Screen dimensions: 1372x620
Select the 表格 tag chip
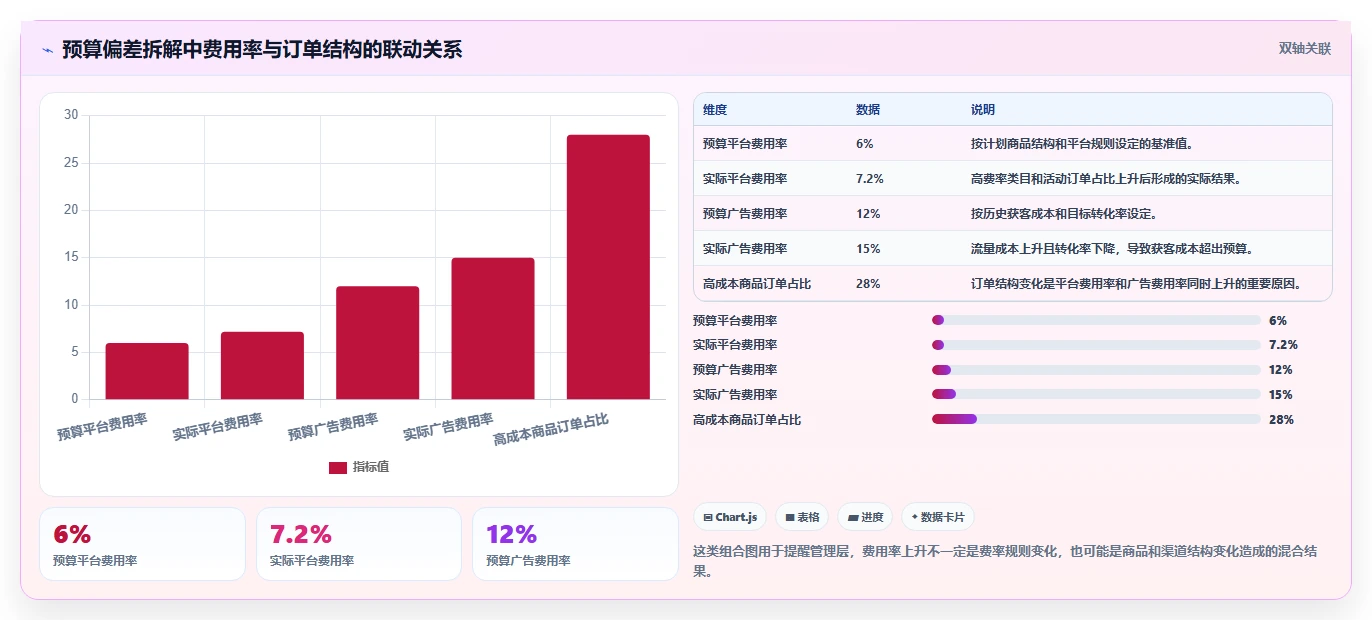[802, 517]
